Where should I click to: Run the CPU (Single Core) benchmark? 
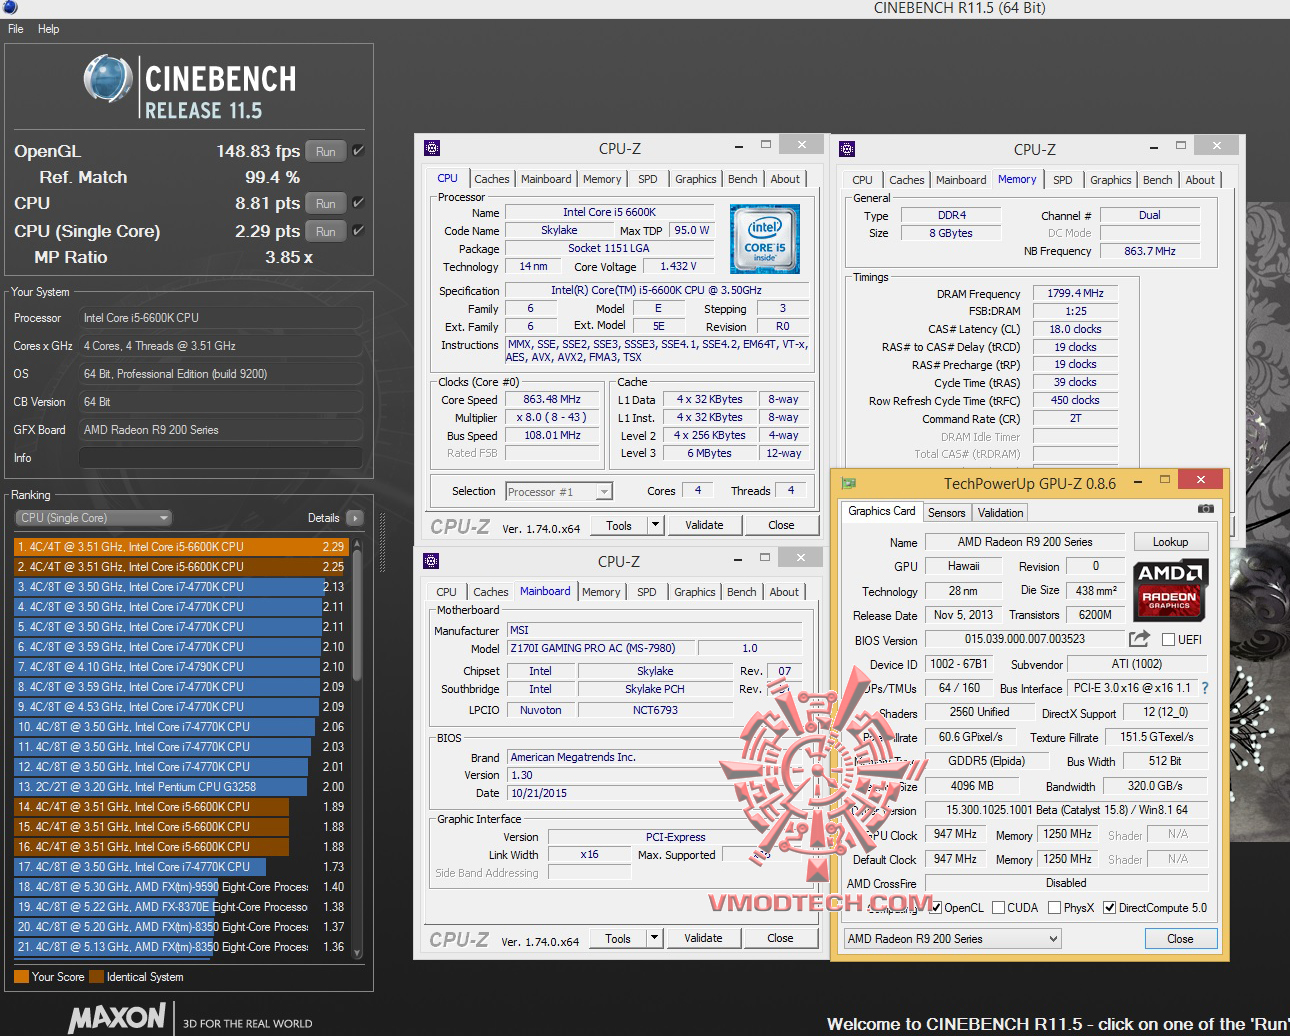326,232
